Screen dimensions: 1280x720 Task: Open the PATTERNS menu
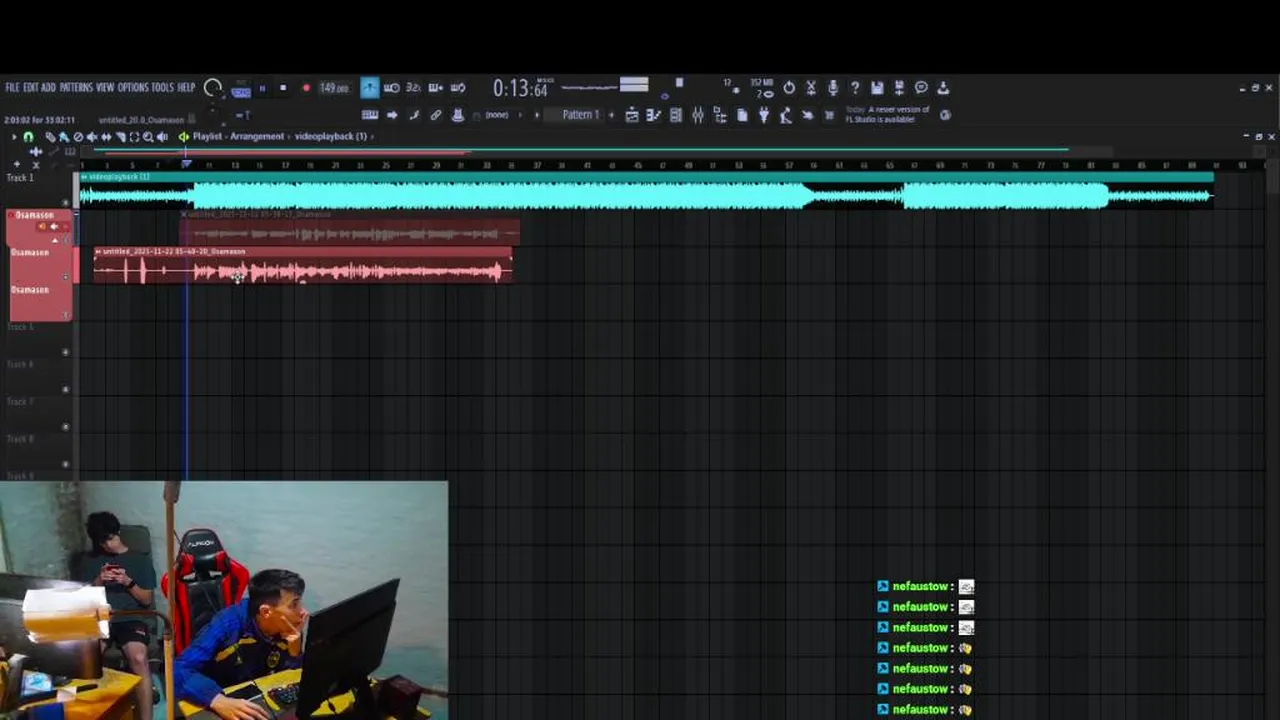coord(76,87)
